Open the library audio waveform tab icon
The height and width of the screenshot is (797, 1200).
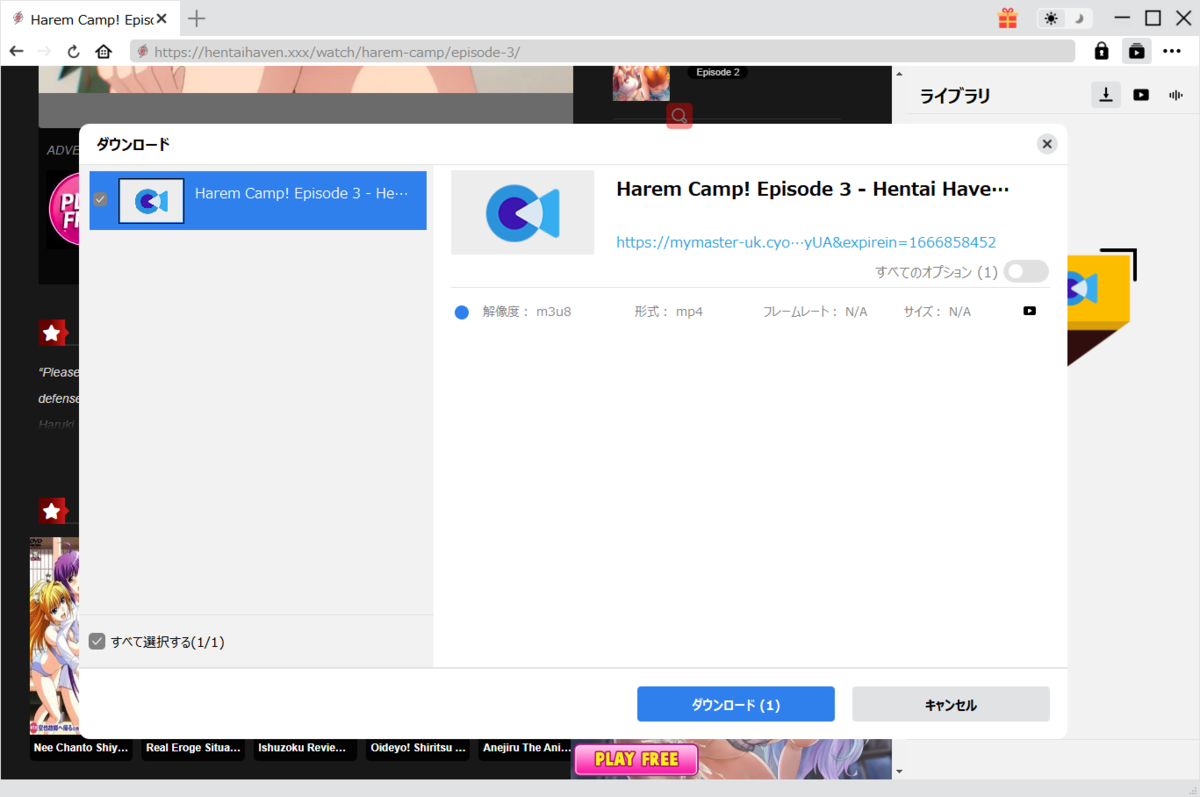(1176, 95)
